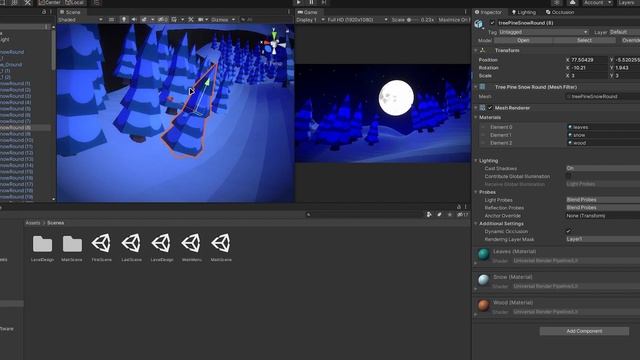
Task: Open the Gizmos dropdown
Action: pos(223,20)
